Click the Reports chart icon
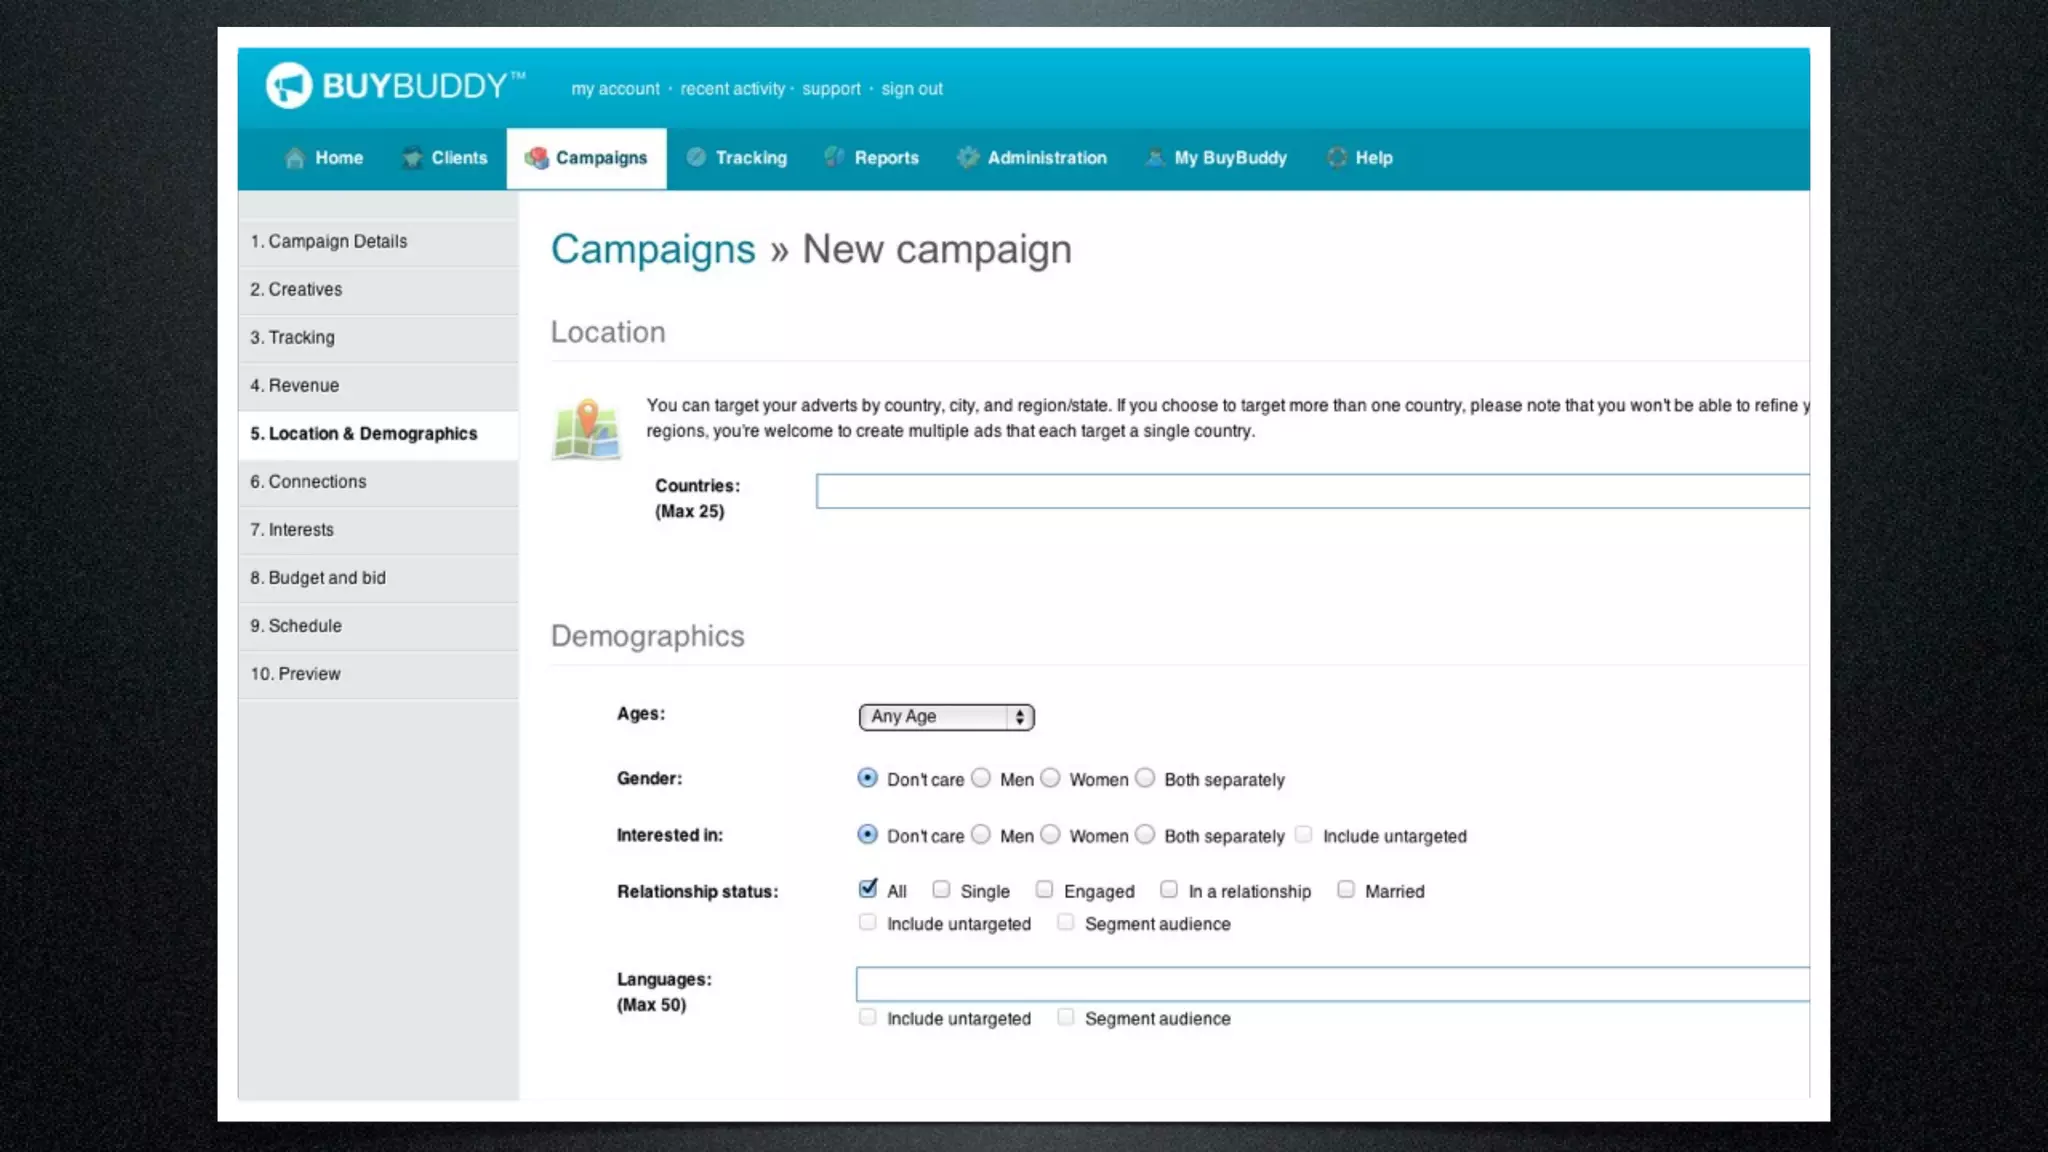 pos(833,158)
